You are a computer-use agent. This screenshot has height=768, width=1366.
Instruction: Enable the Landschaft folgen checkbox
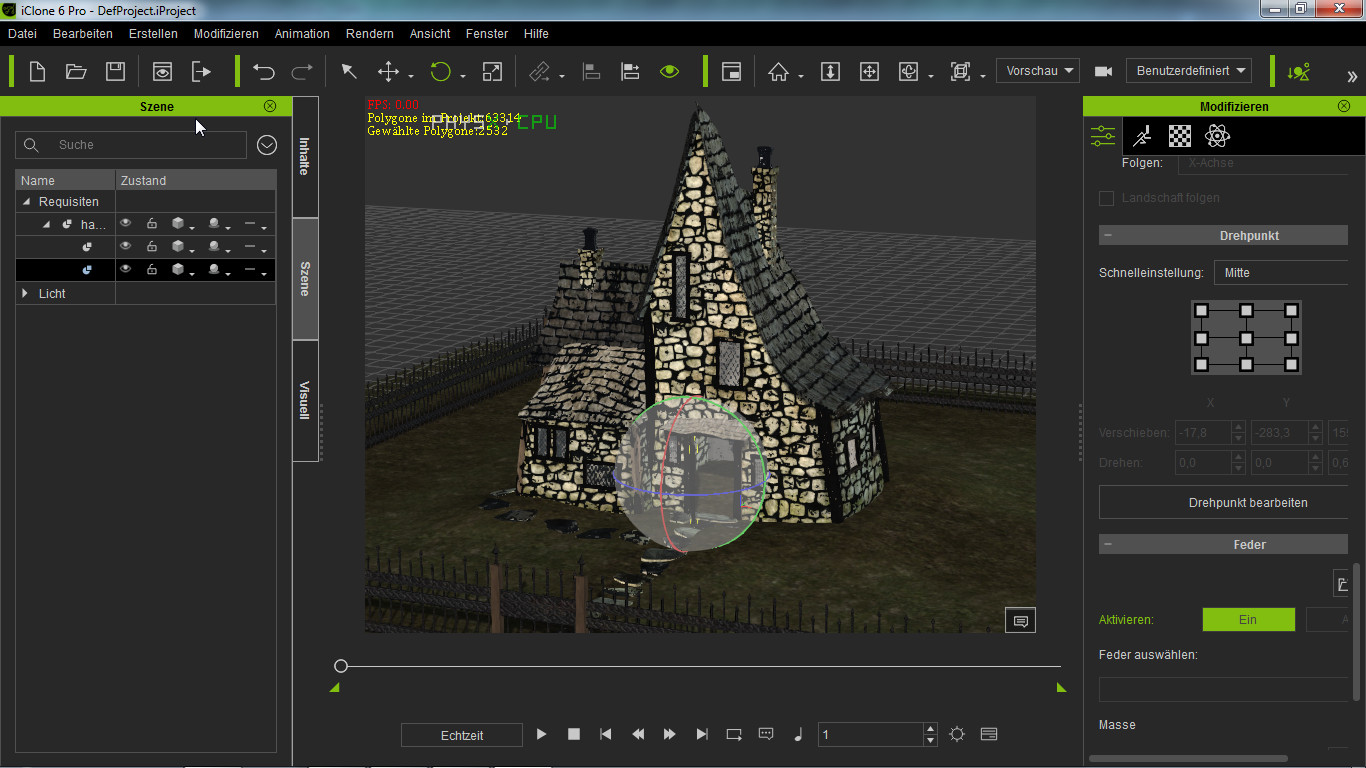(1106, 198)
